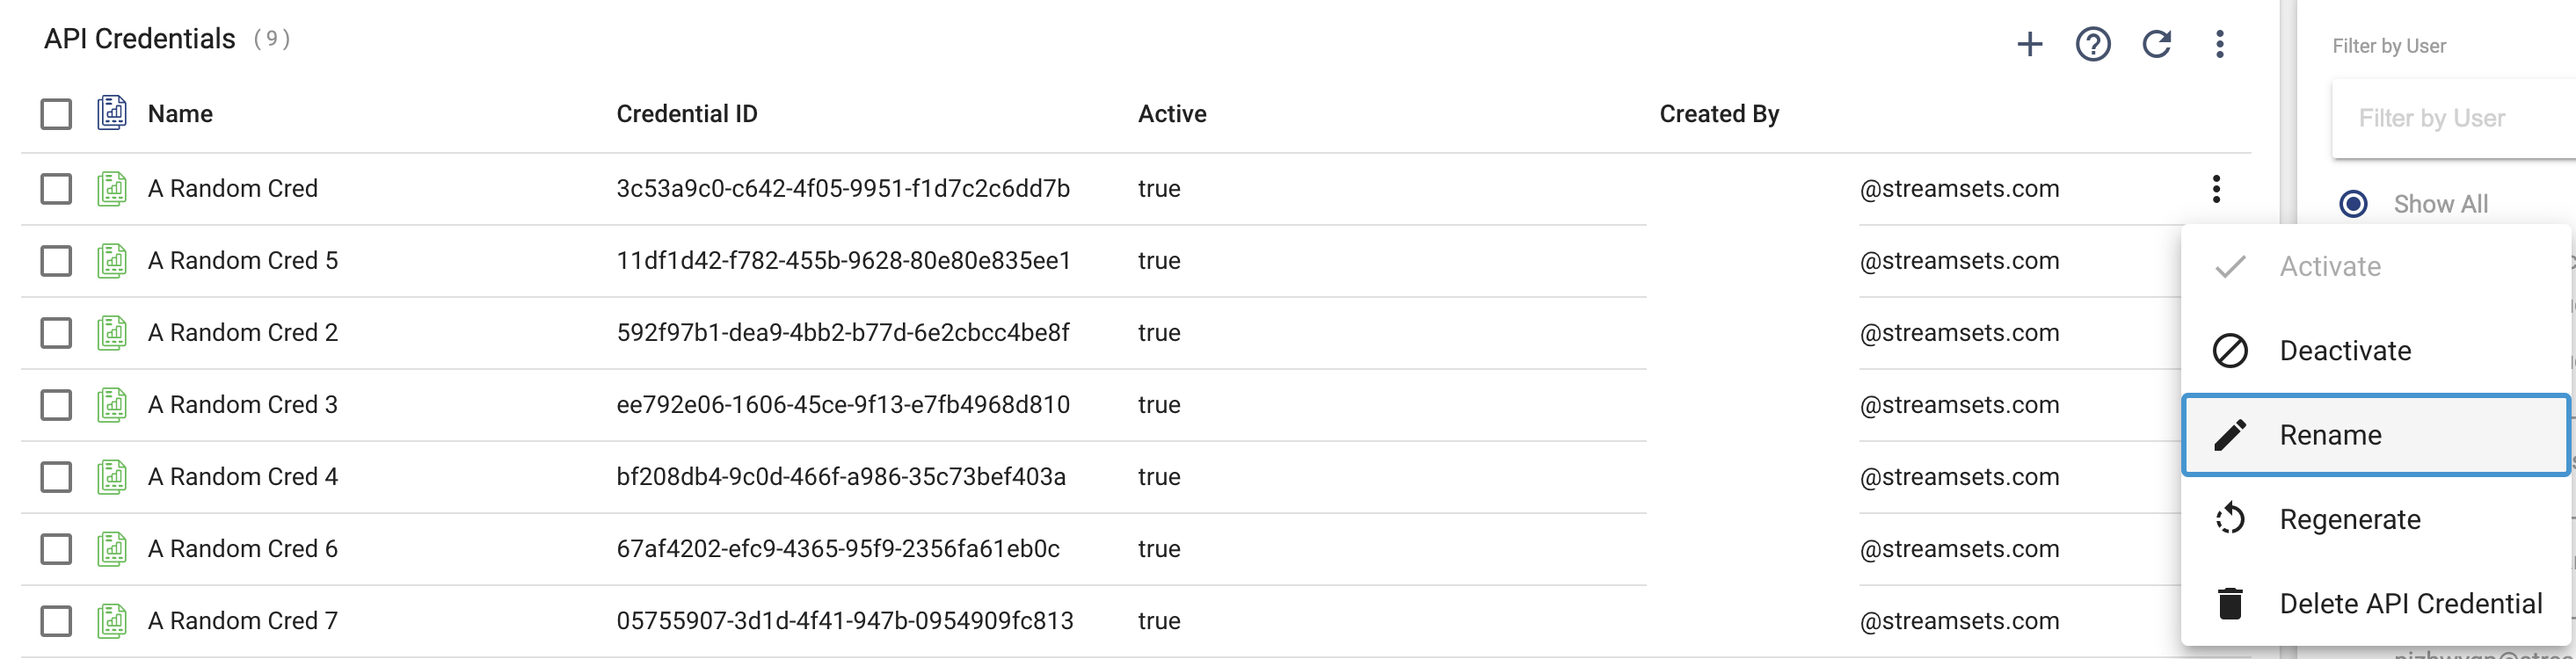Click the Credential ID column header
Viewport: 2576px width, 659px height.
coord(686,114)
